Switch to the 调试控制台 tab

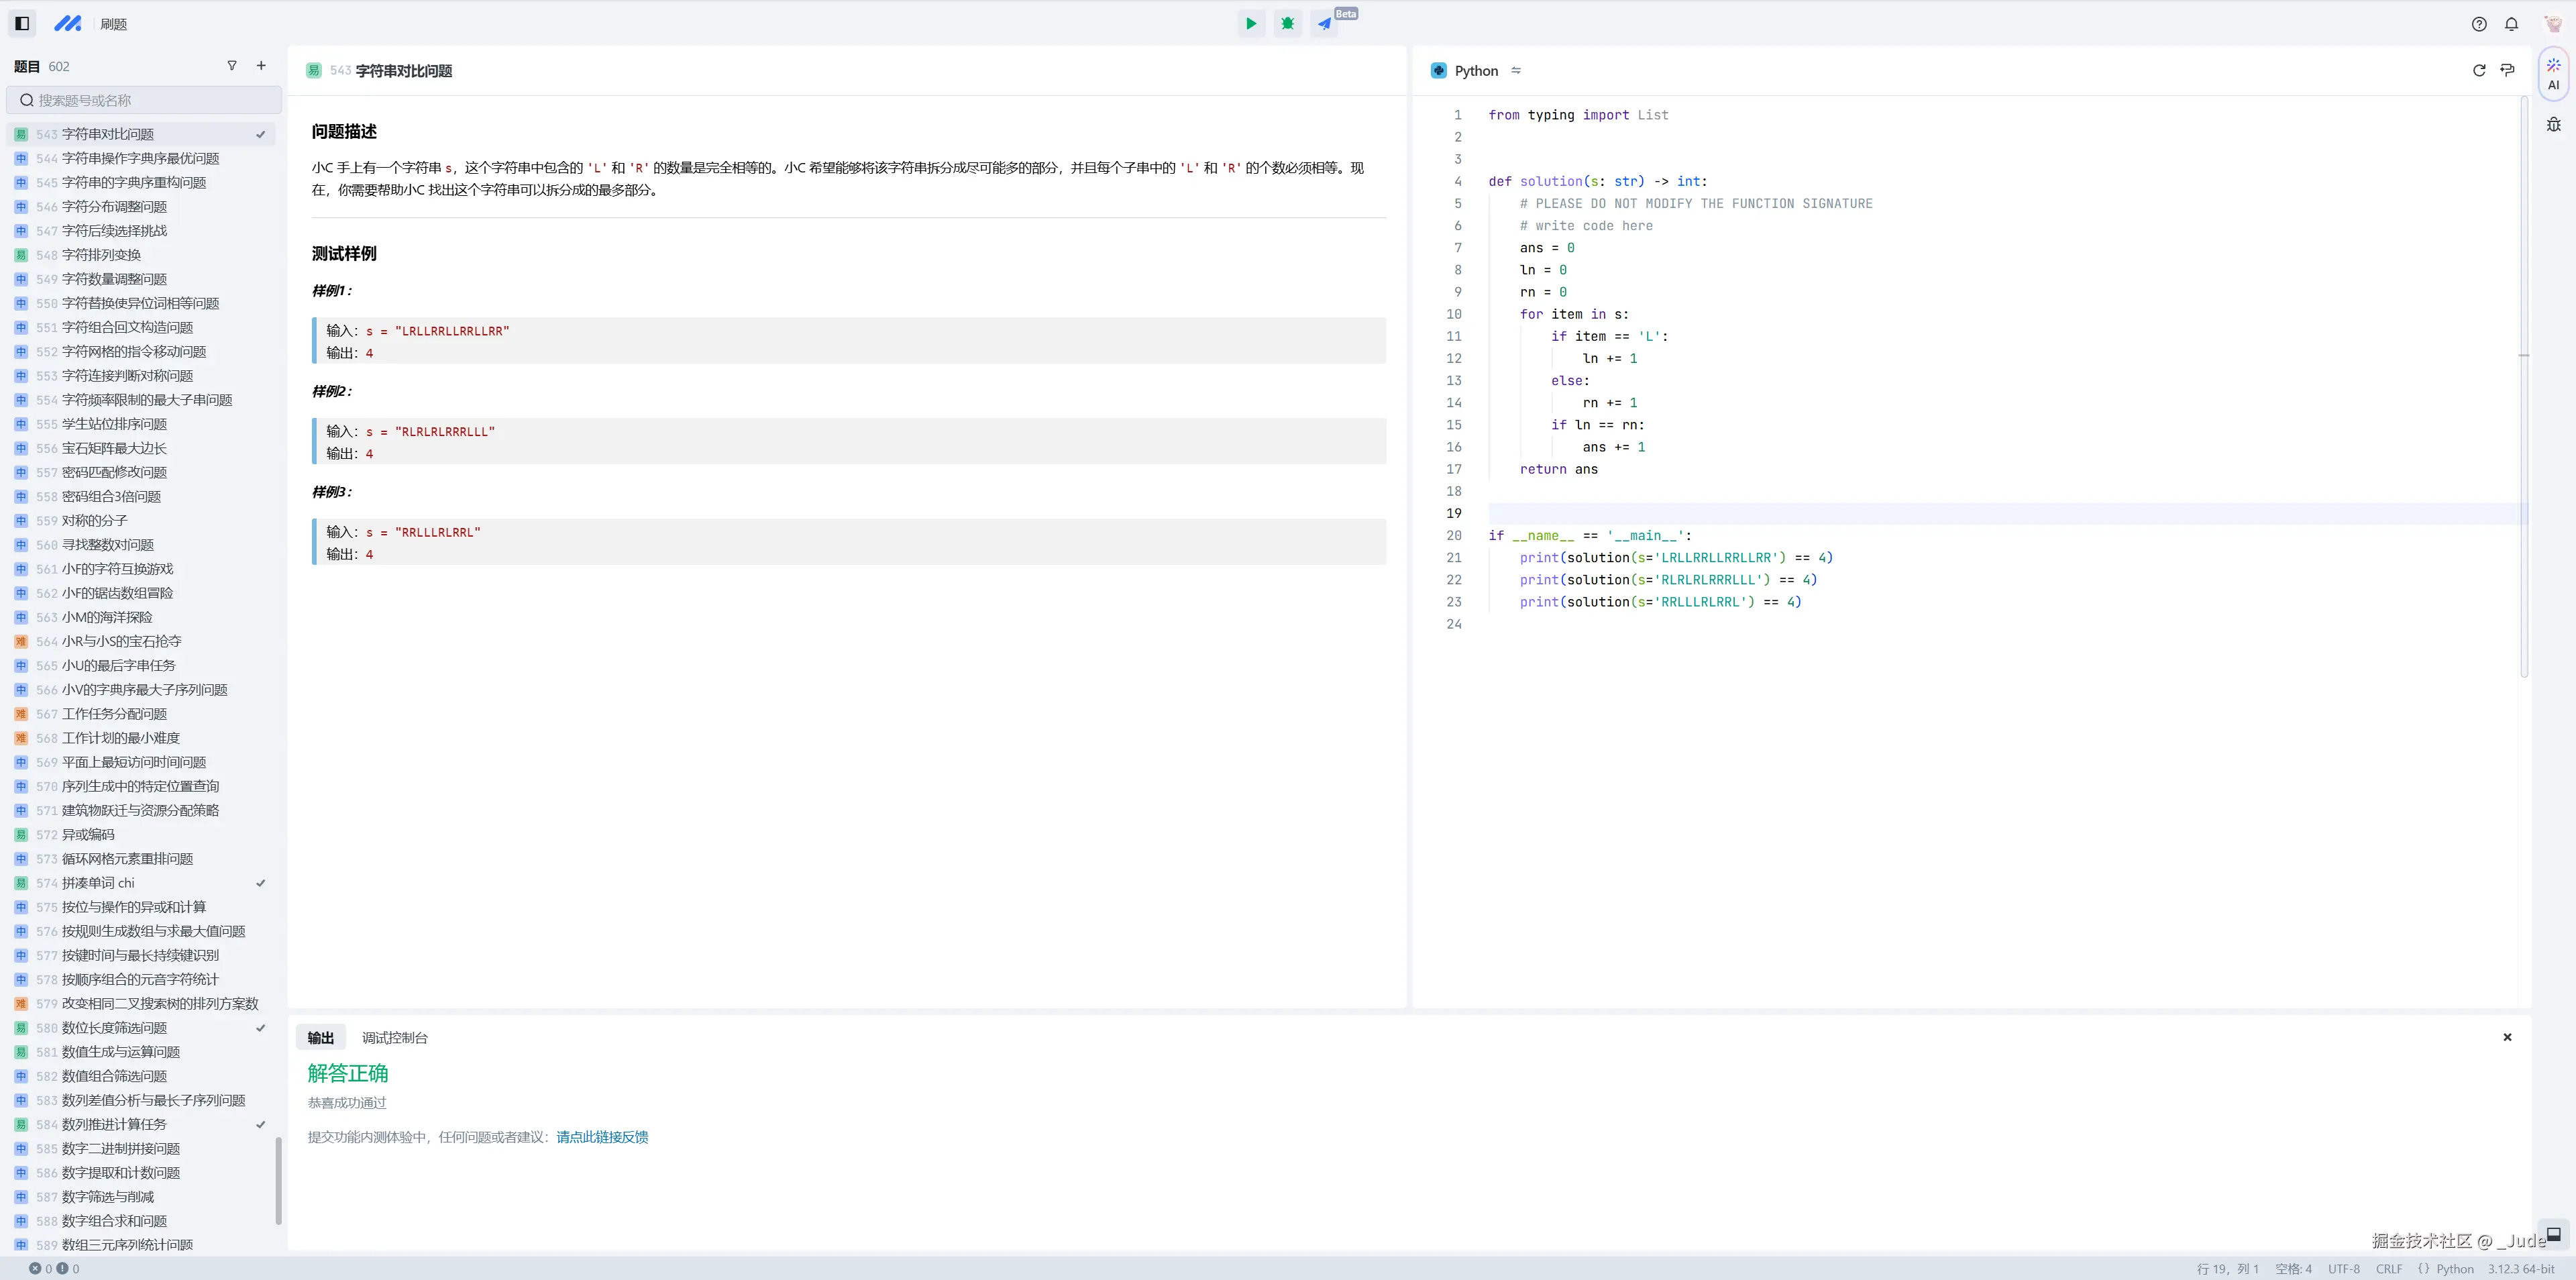[394, 1038]
